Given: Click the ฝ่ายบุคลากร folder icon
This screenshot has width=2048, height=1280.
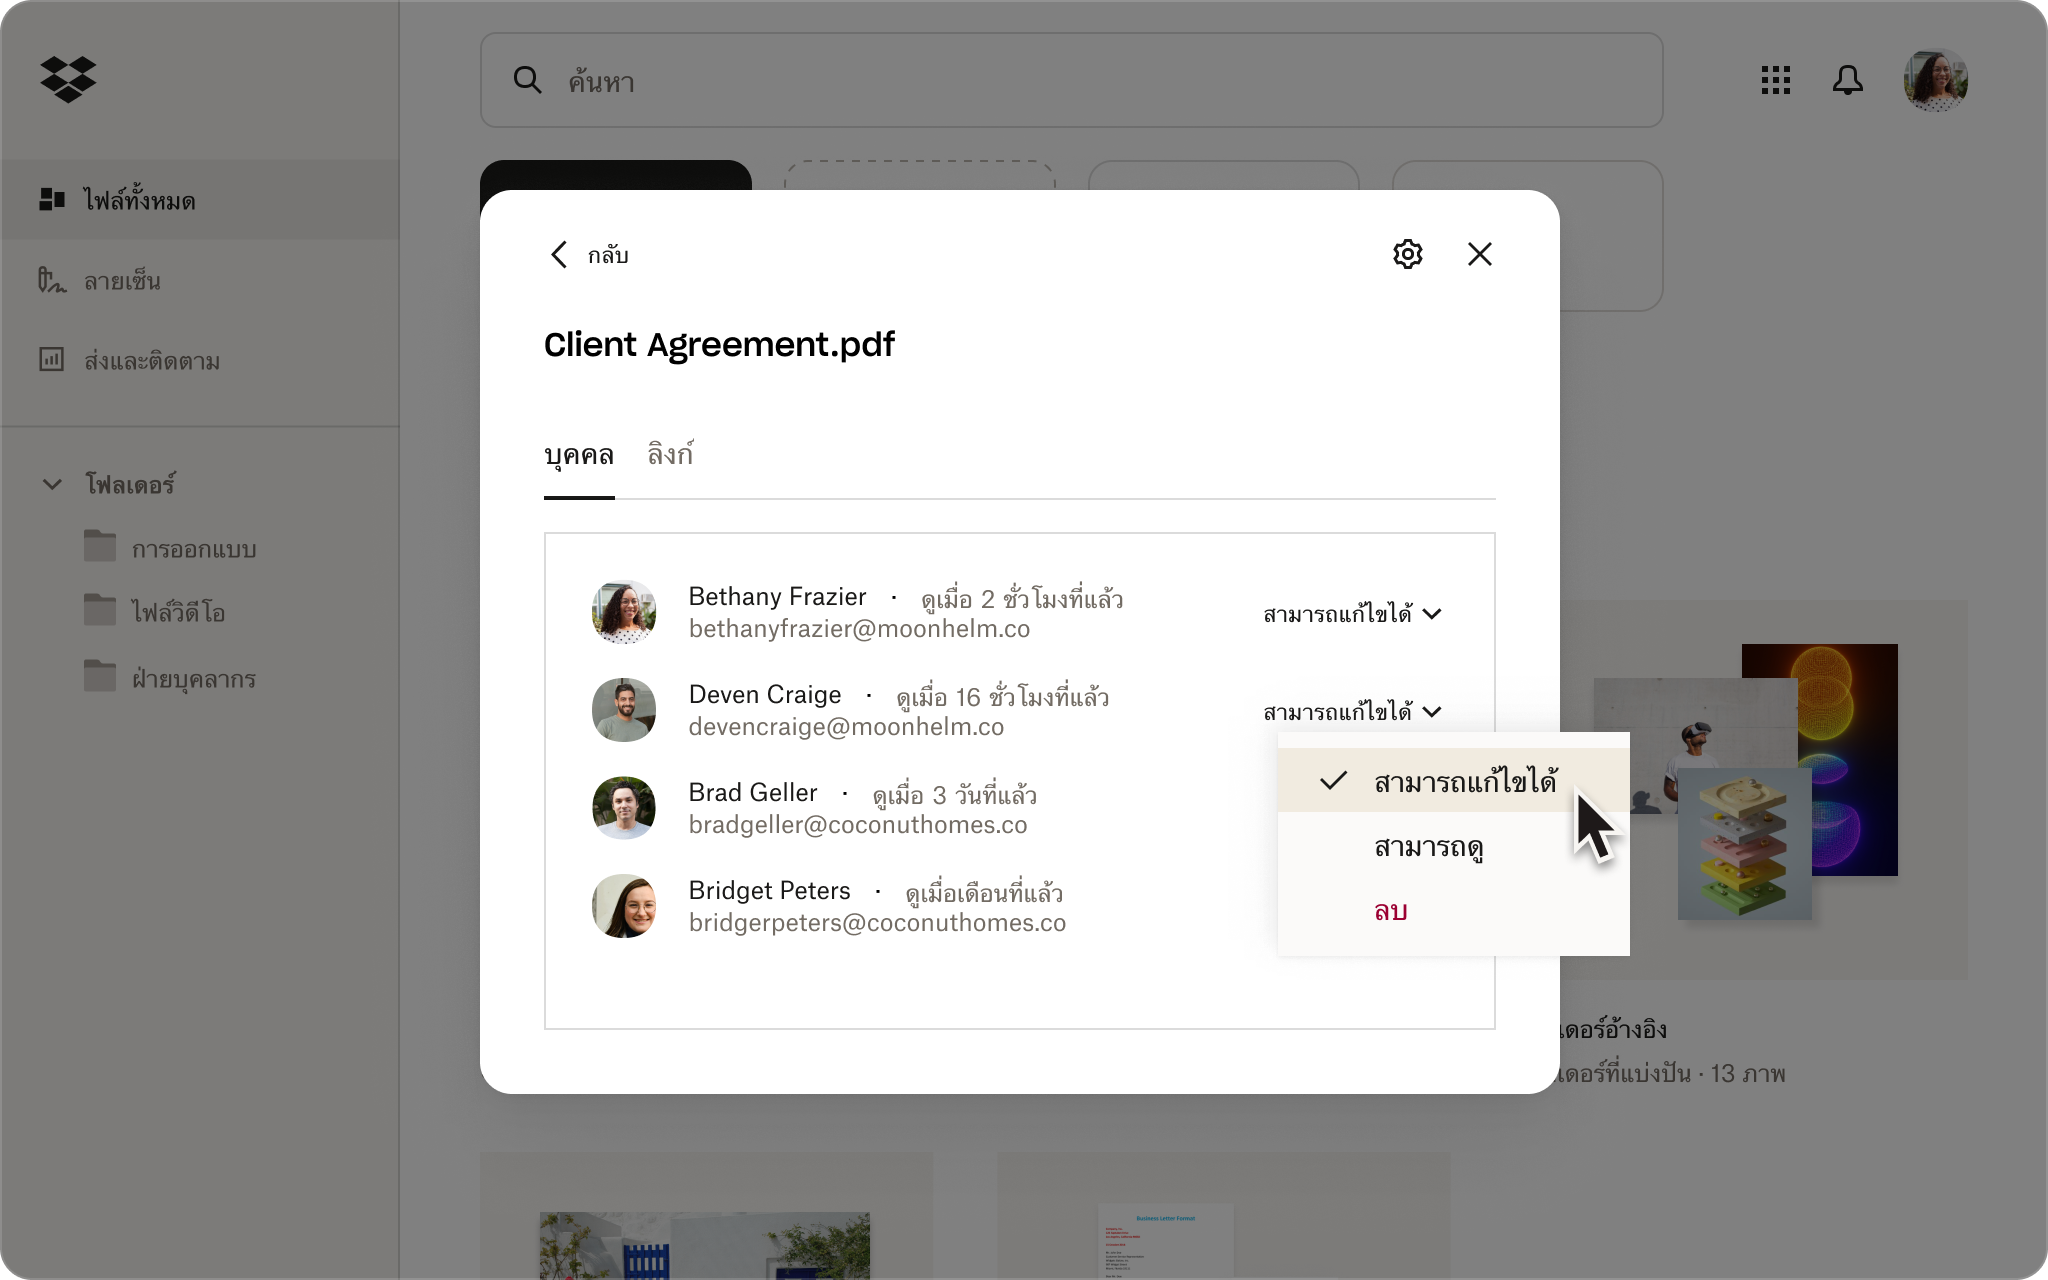Looking at the screenshot, I should 100,676.
